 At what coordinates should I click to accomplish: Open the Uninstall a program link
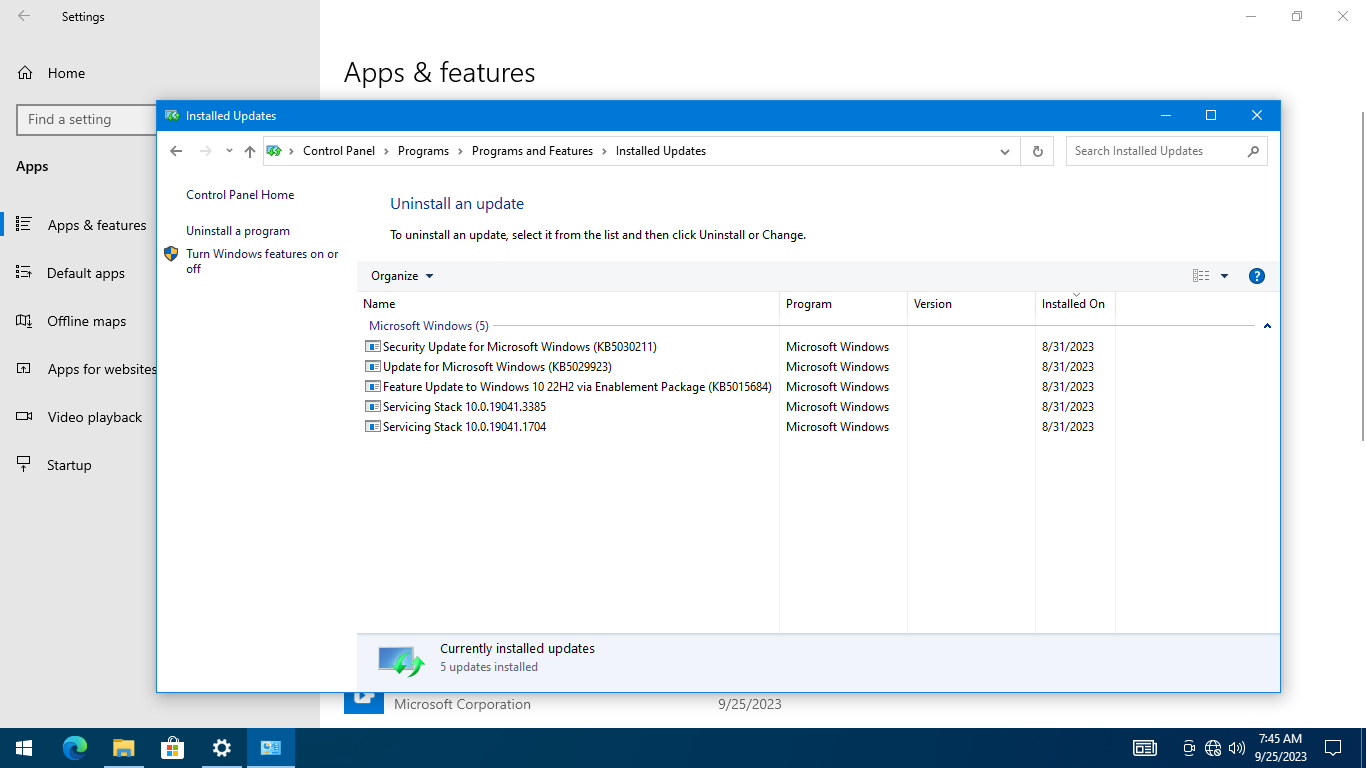click(238, 231)
